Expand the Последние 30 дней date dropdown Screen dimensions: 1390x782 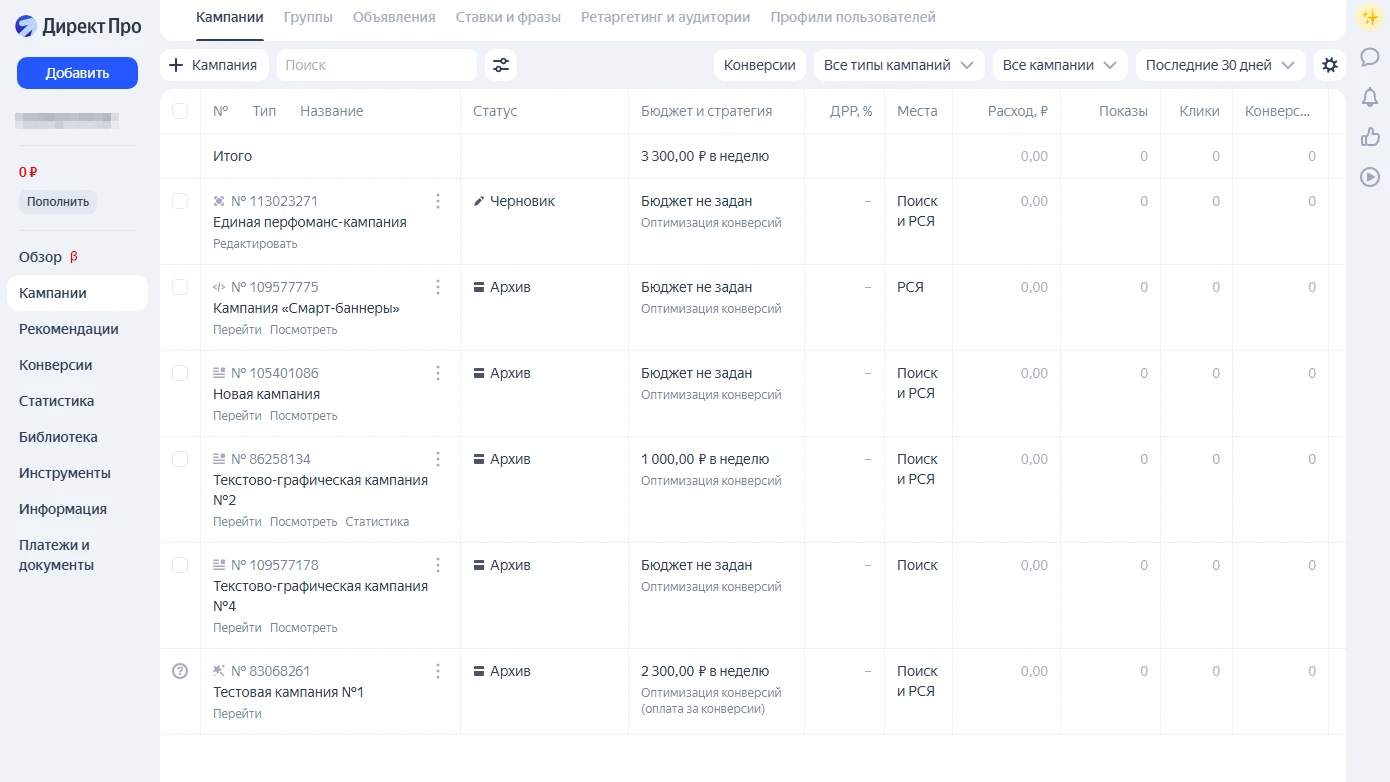coord(1219,65)
